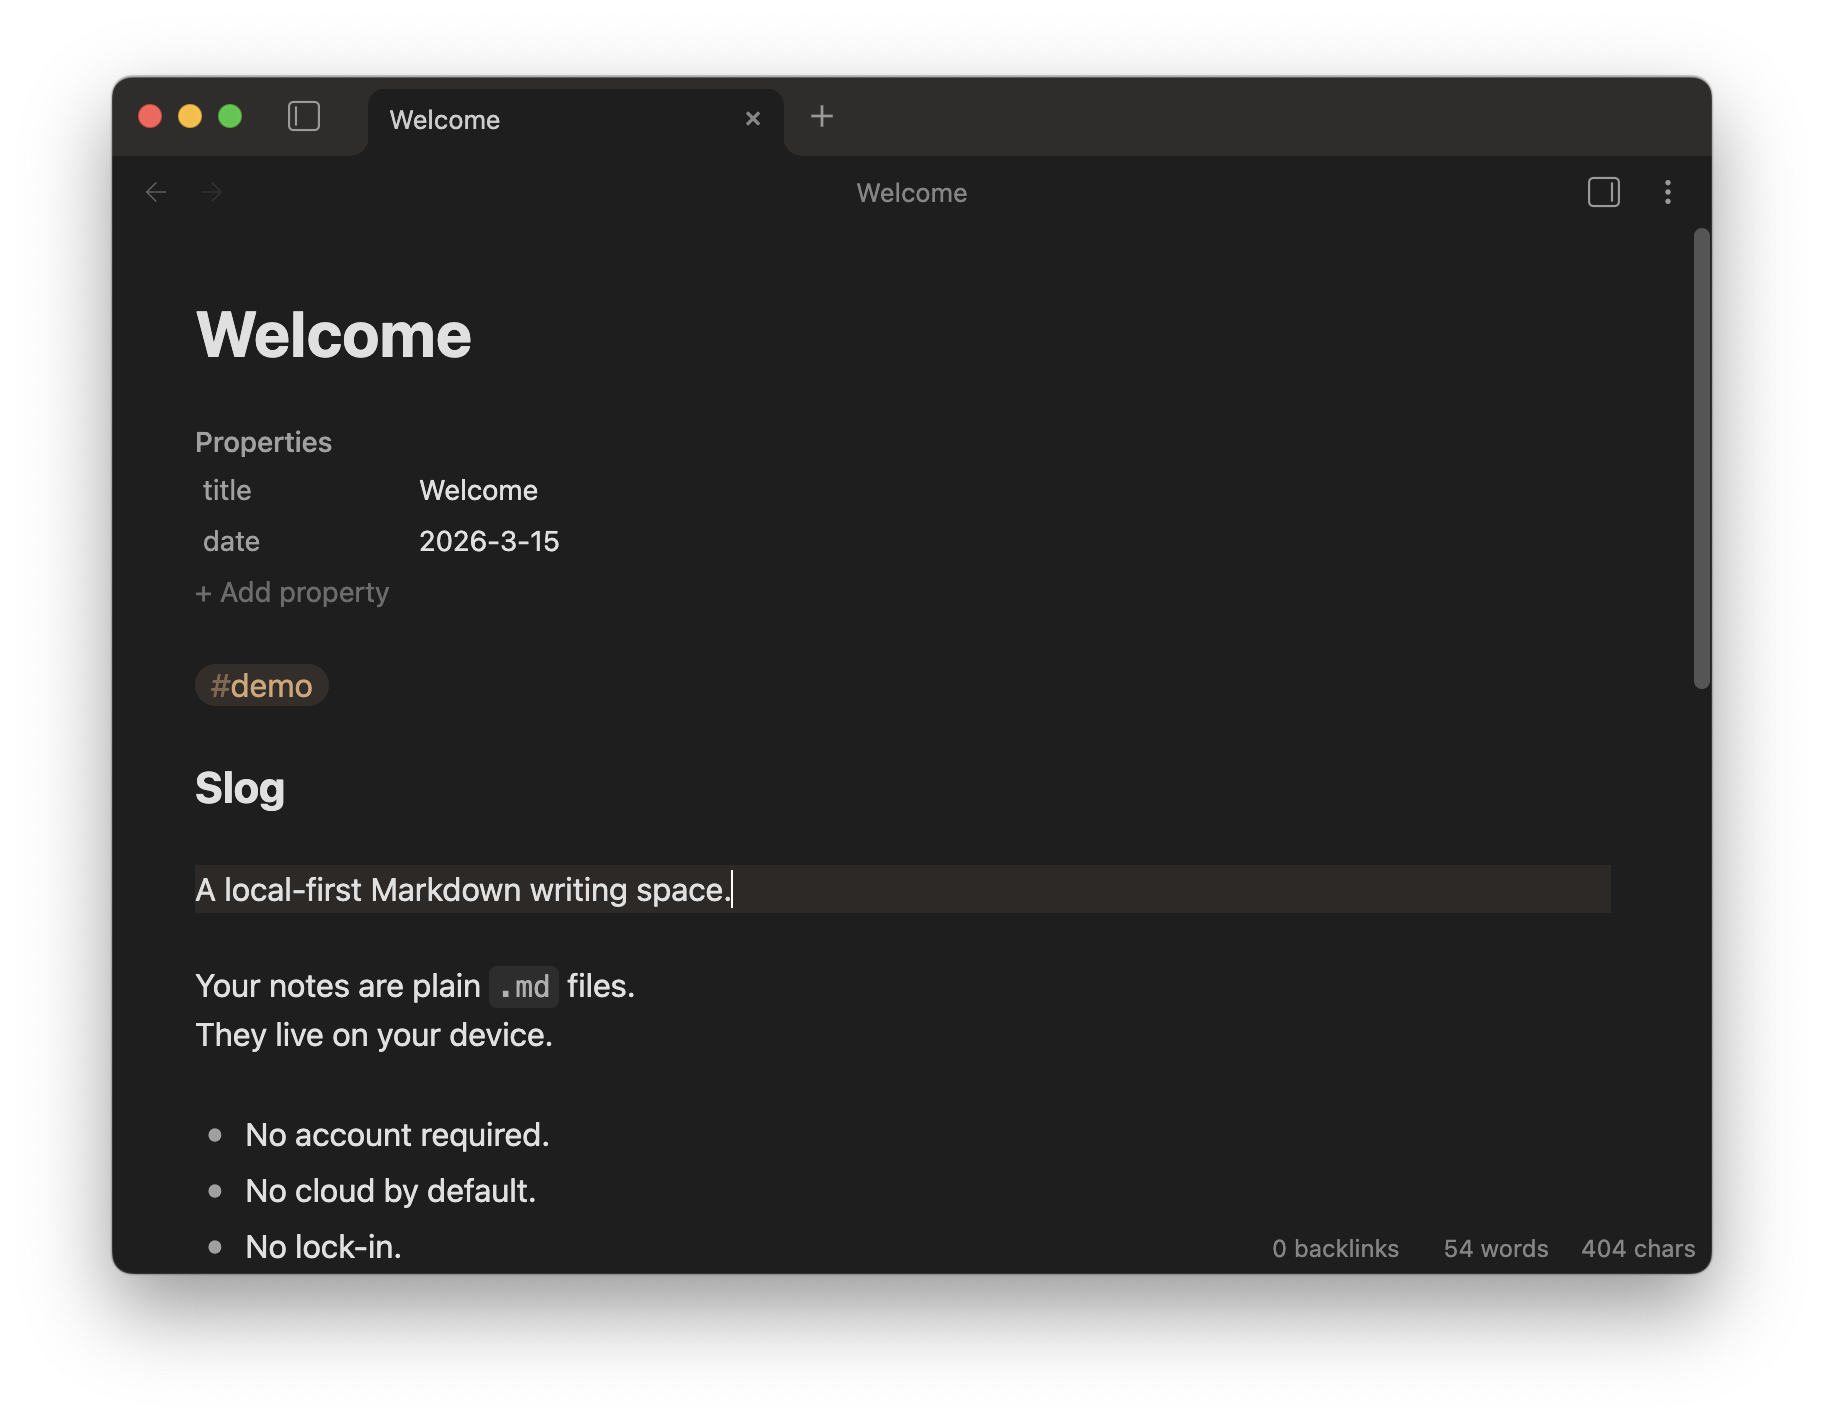The image size is (1824, 1422).
Task: Edit the title property value Welcome
Action: pos(478,491)
